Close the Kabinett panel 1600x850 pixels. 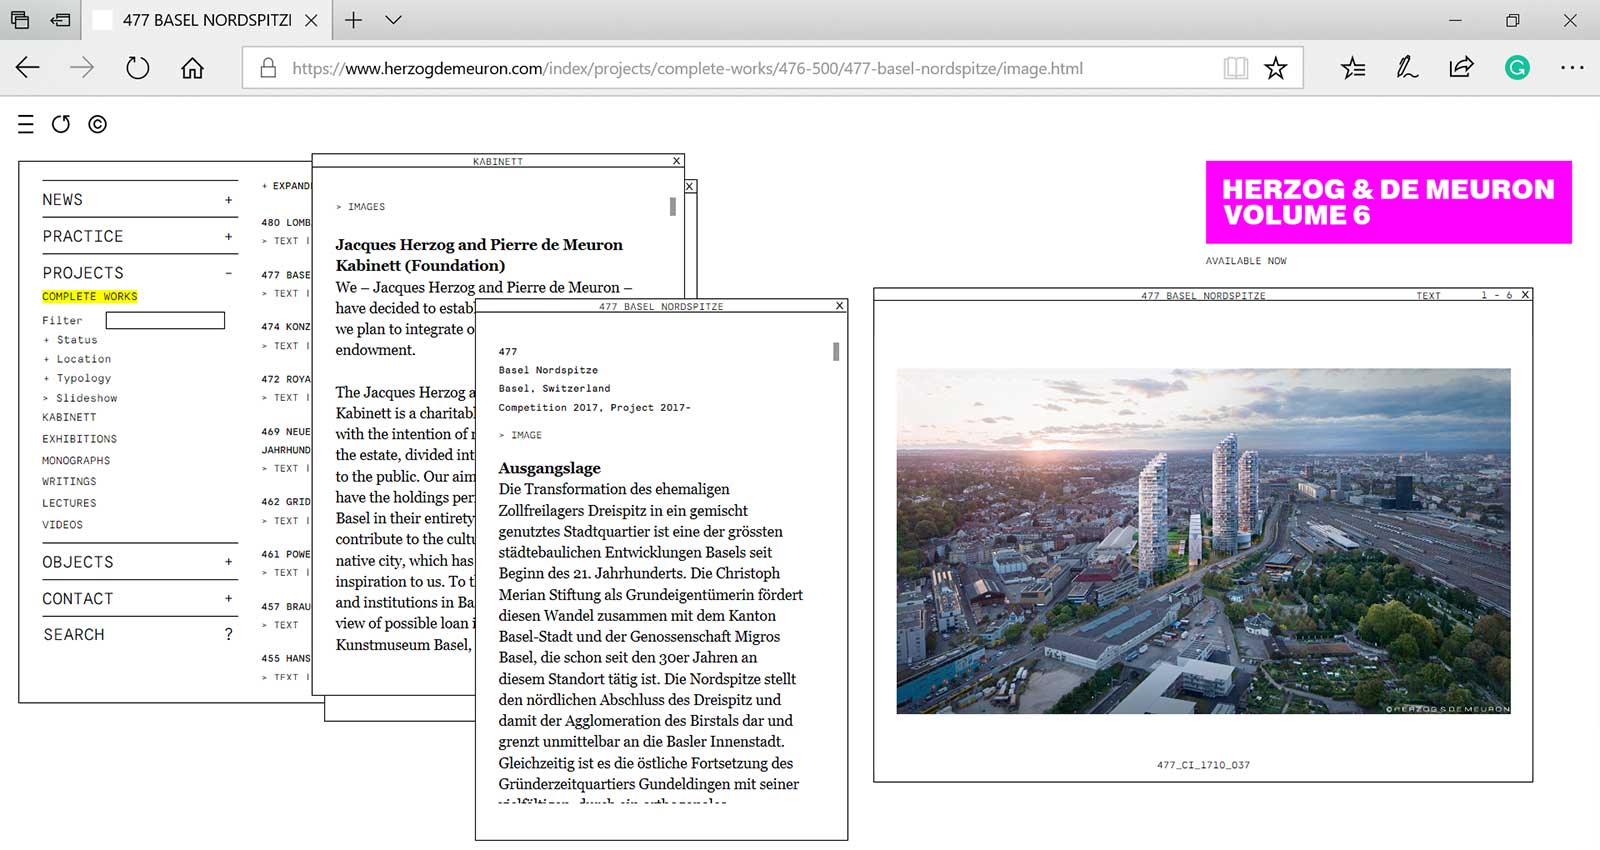pos(677,161)
